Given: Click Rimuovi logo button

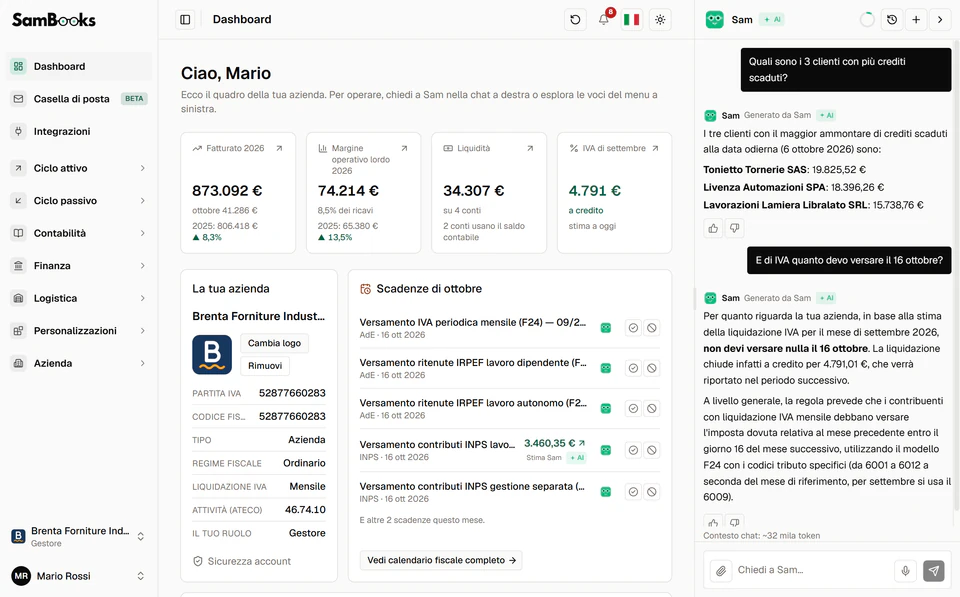Looking at the screenshot, I should [265, 366].
